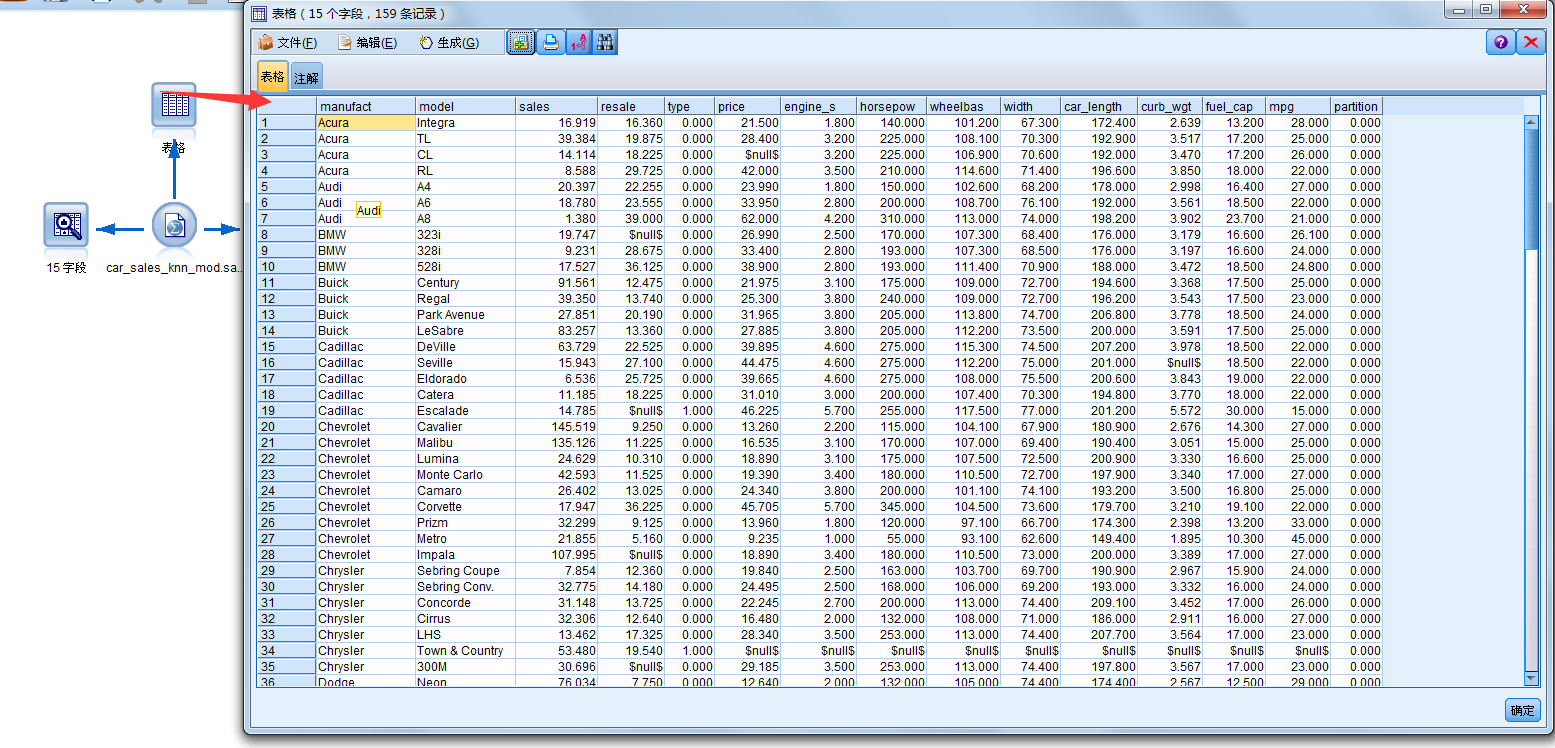Click the LeSabre model cell

[465, 331]
